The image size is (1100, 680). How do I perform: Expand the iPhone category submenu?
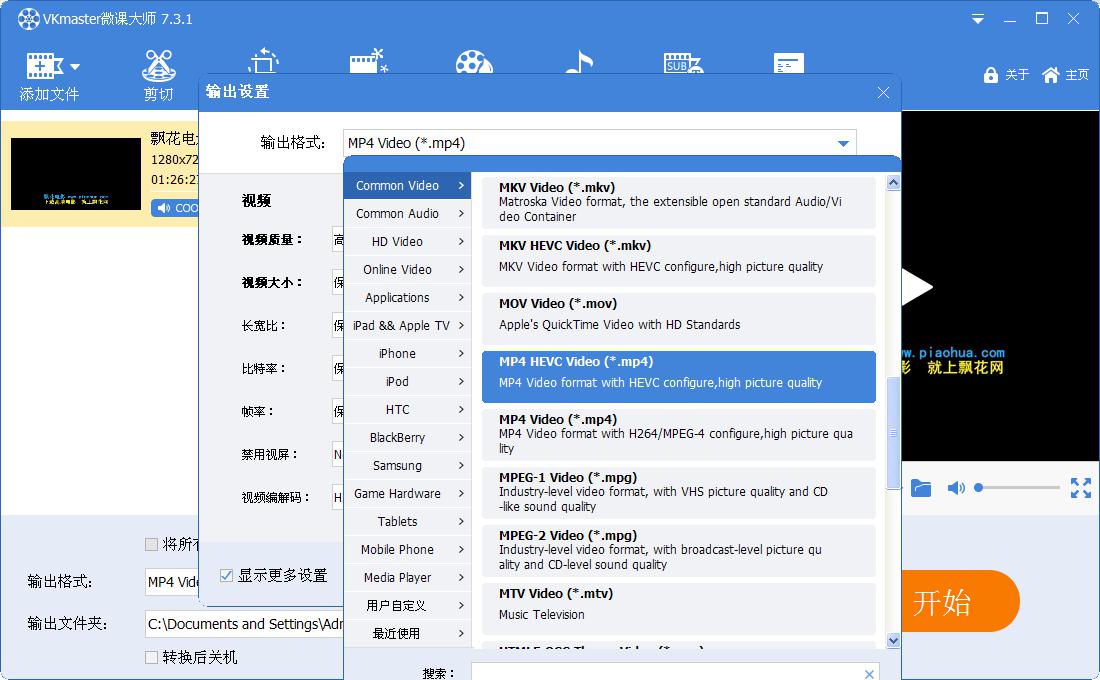click(x=407, y=353)
